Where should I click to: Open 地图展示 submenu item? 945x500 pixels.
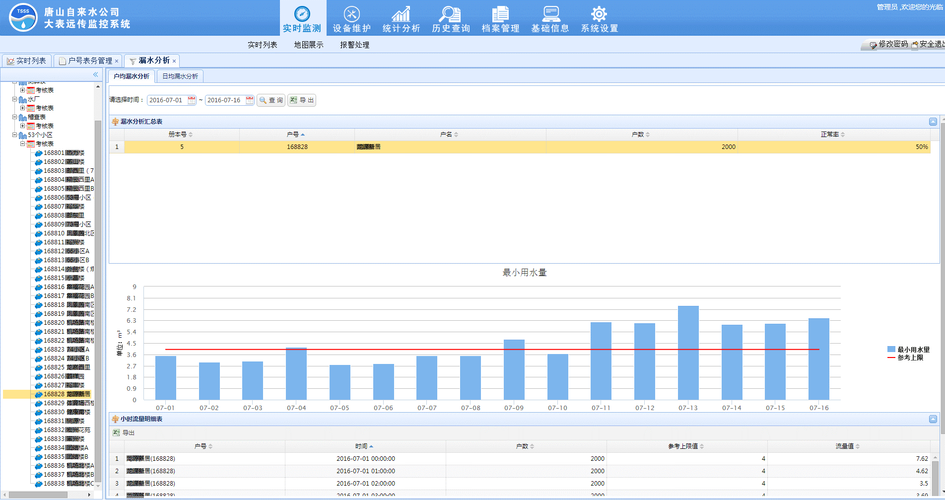click(x=309, y=45)
